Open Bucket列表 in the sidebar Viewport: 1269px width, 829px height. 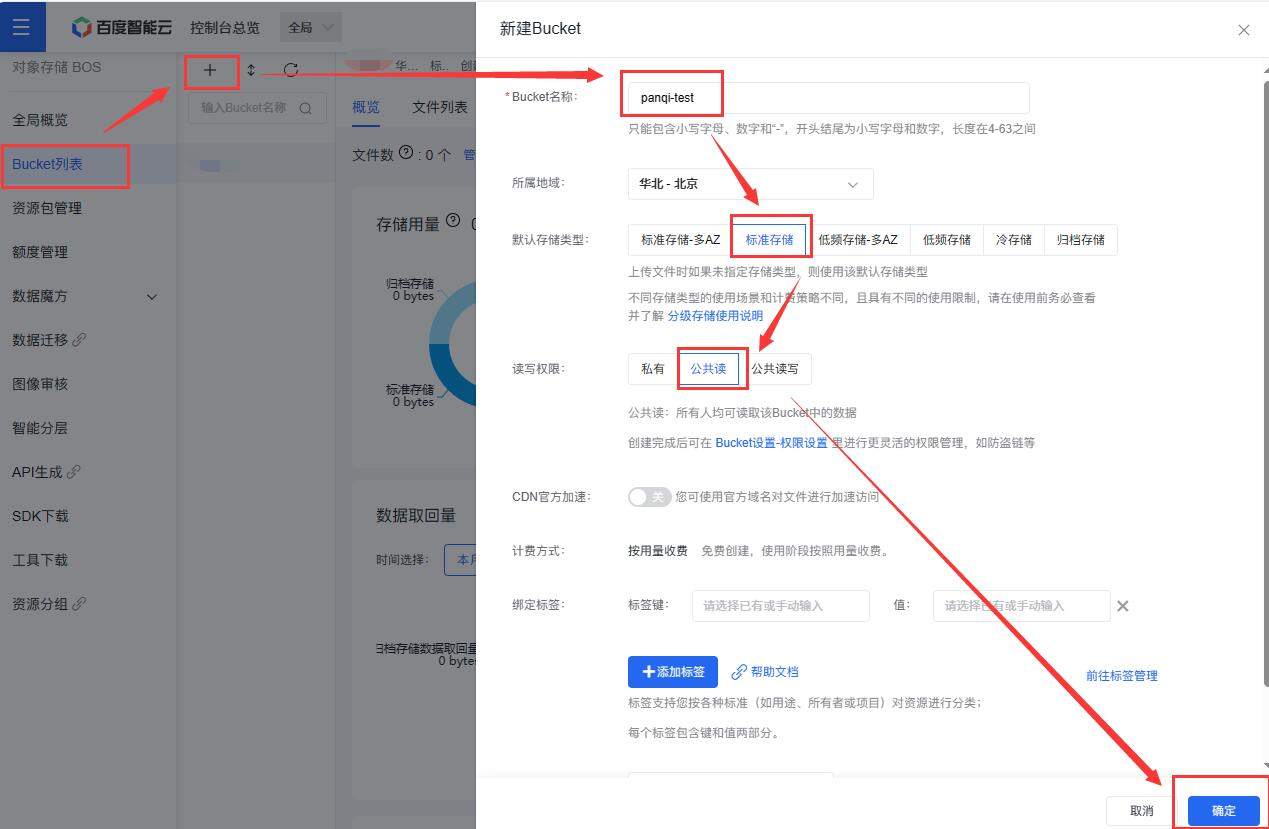click(65, 164)
